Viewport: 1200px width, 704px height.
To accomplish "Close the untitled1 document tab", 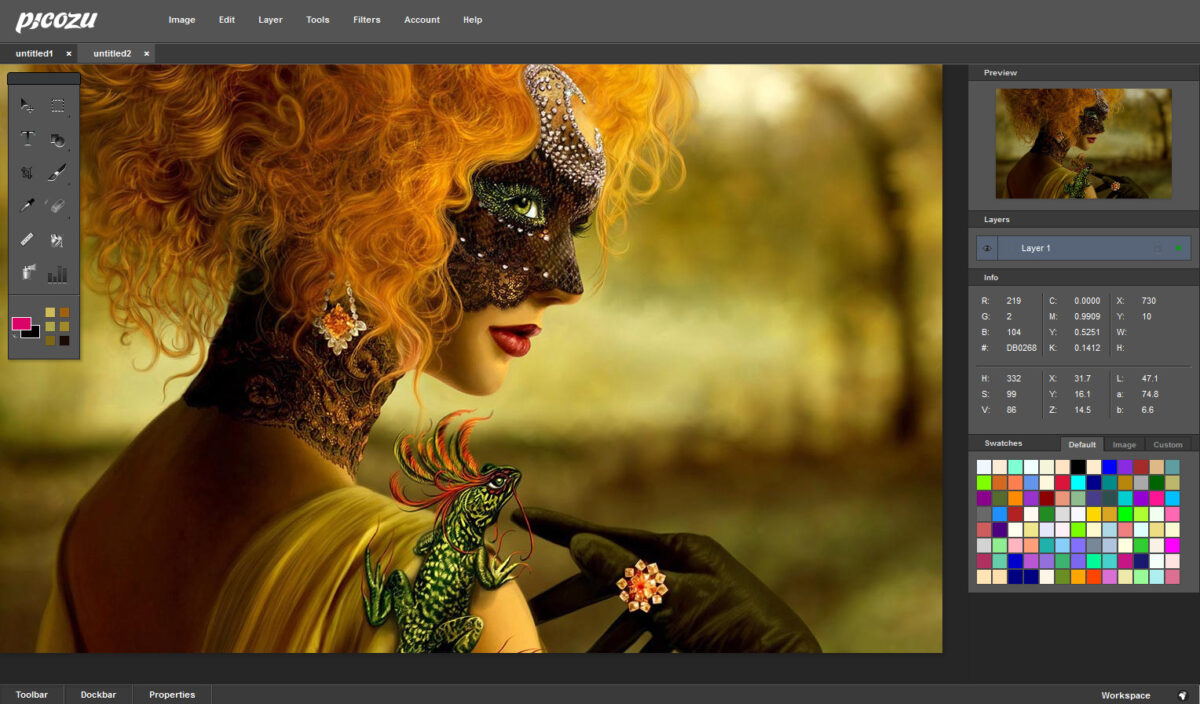I will (69, 54).
